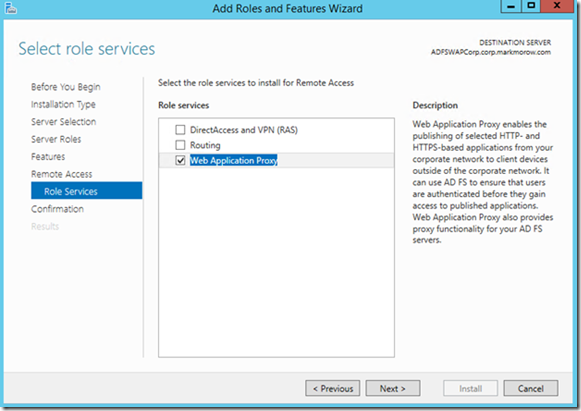Click the highlighted Role Services step
This screenshot has width=581, height=411.
[86, 190]
